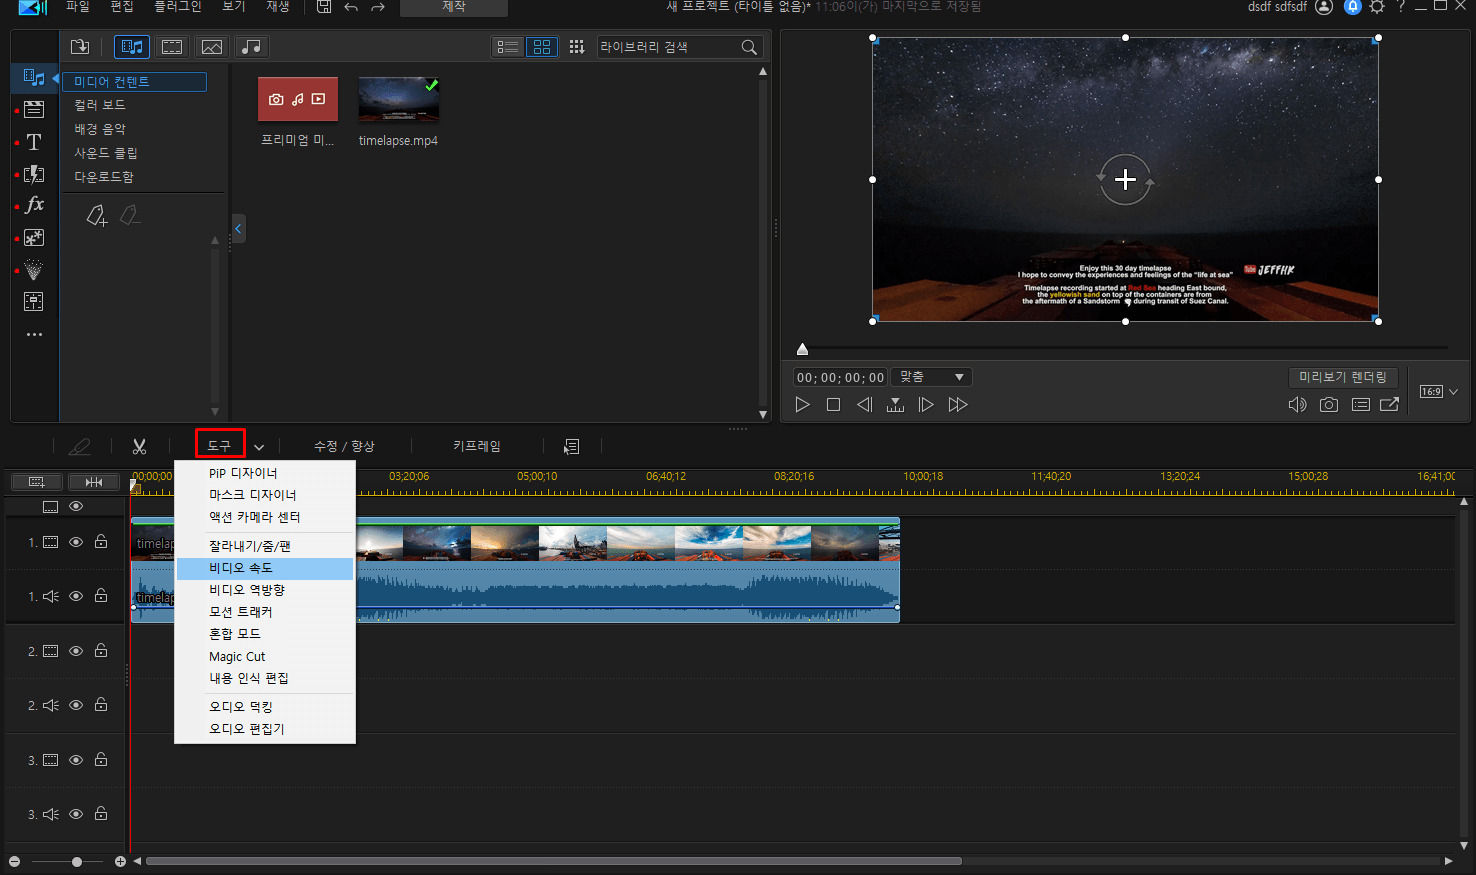
Task: Take a preview snapshot with camera icon
Action: tap(1328, 405)
